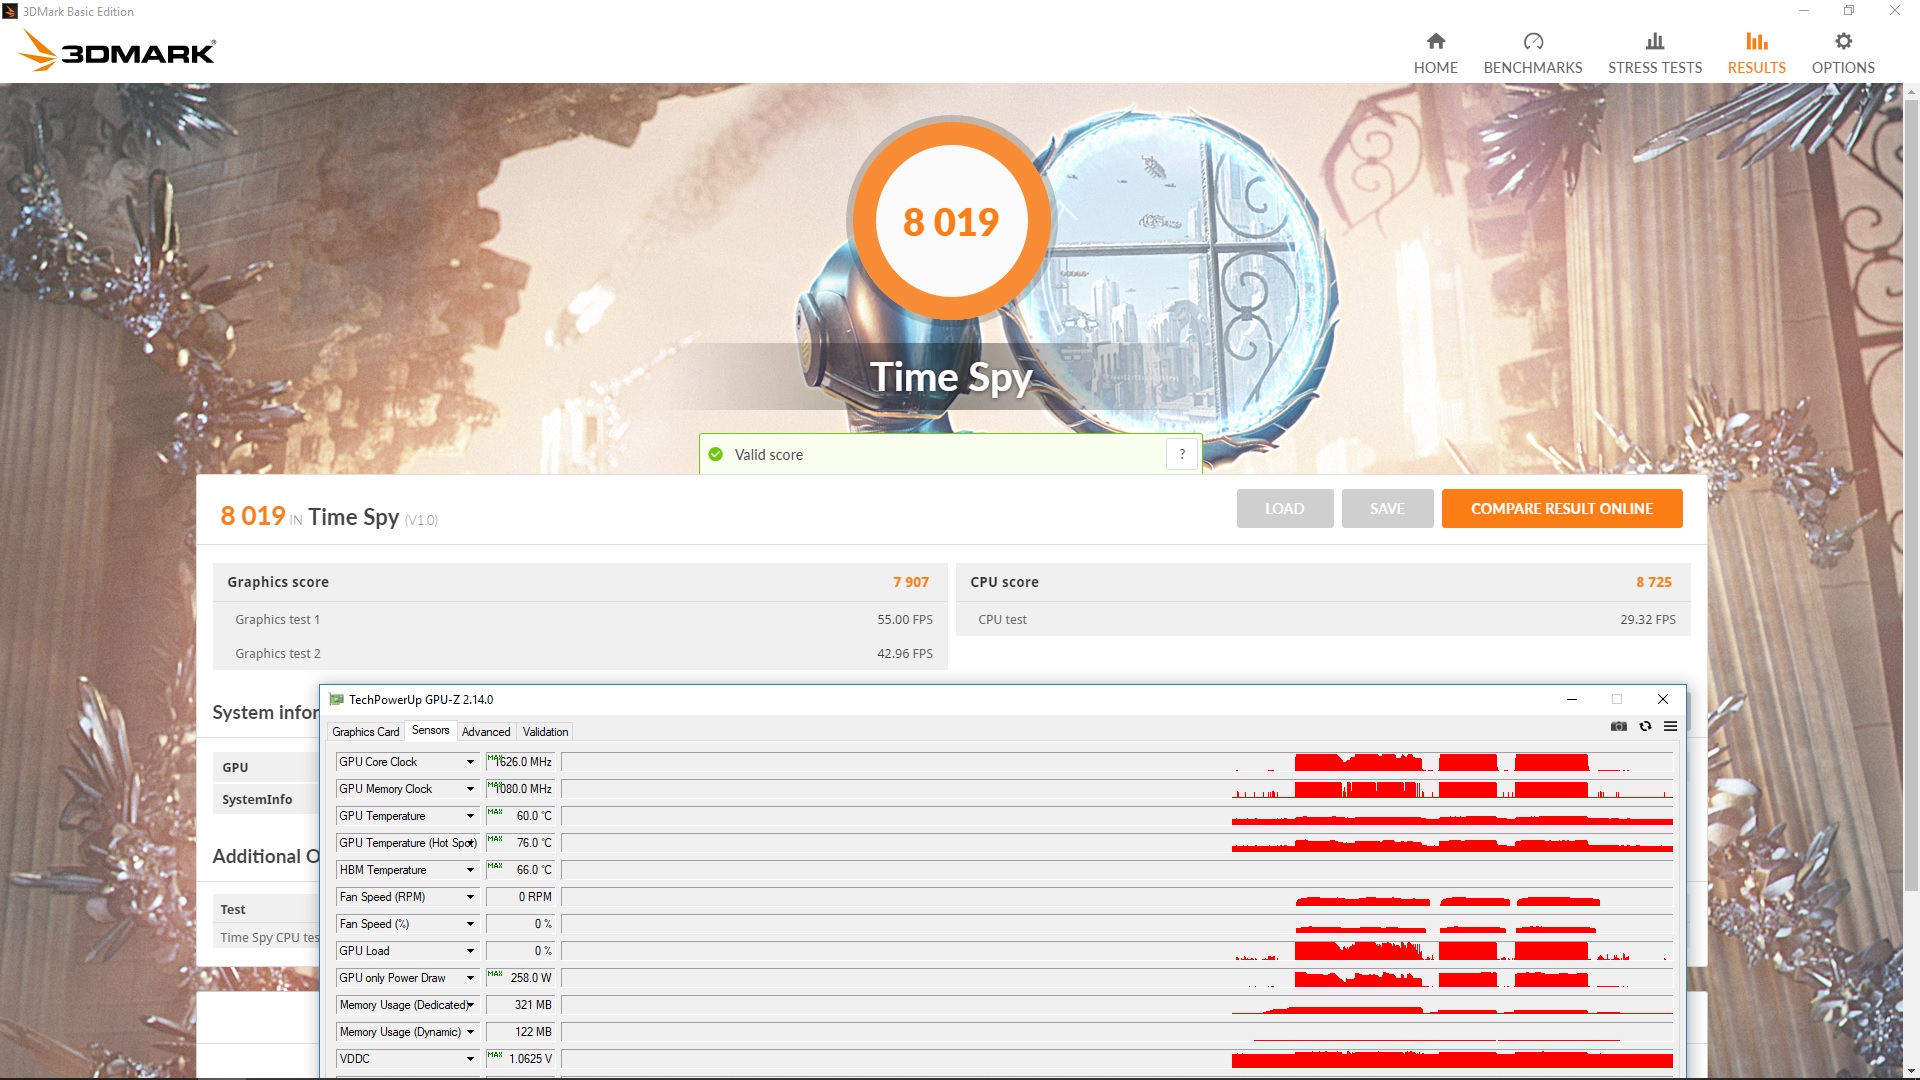Open the Results section in 3DMark

[x=1756, y=53]
